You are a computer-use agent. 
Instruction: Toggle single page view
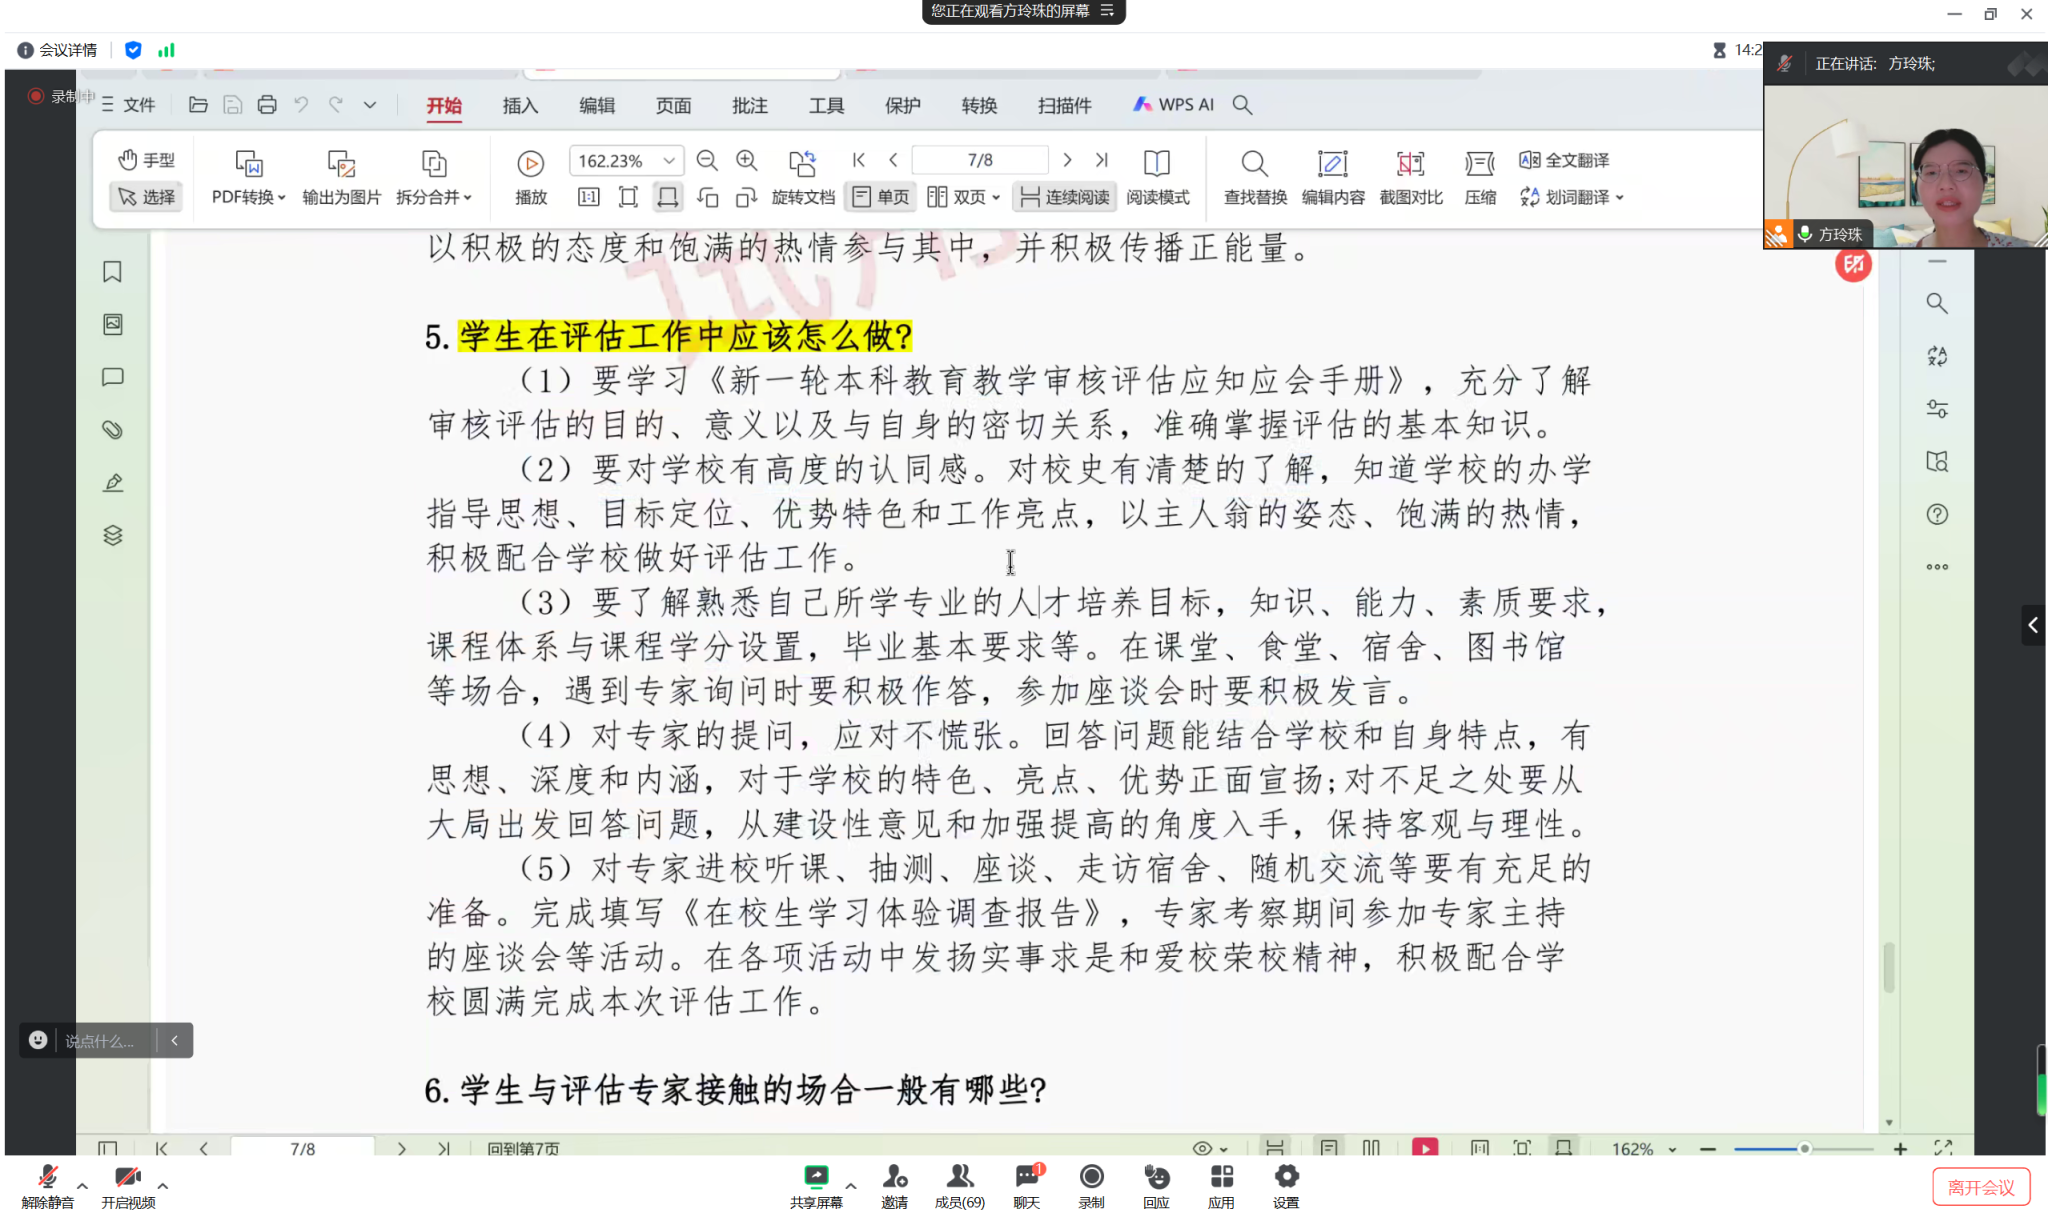coord(881,197)
